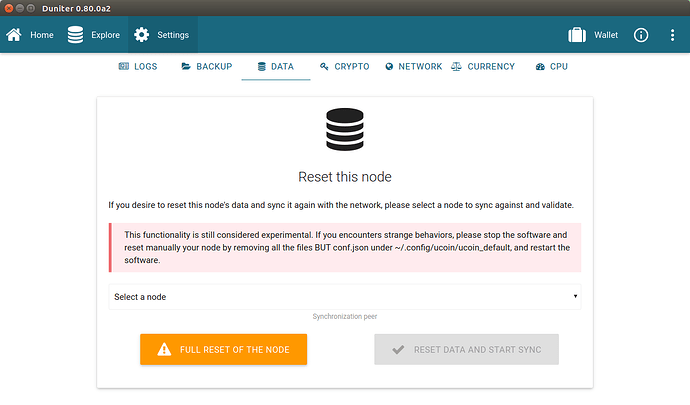Click the Currency scales icon

pyautogui.click(x=456, y=66)
